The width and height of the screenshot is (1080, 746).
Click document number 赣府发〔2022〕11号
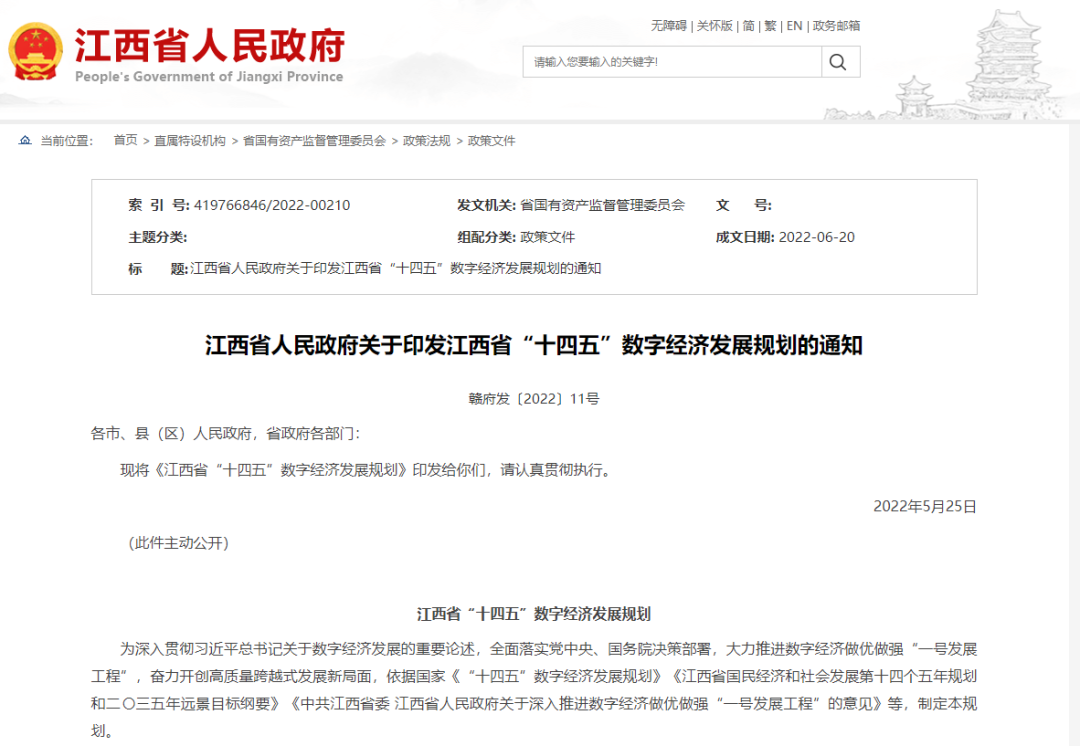tap(534, 399)
